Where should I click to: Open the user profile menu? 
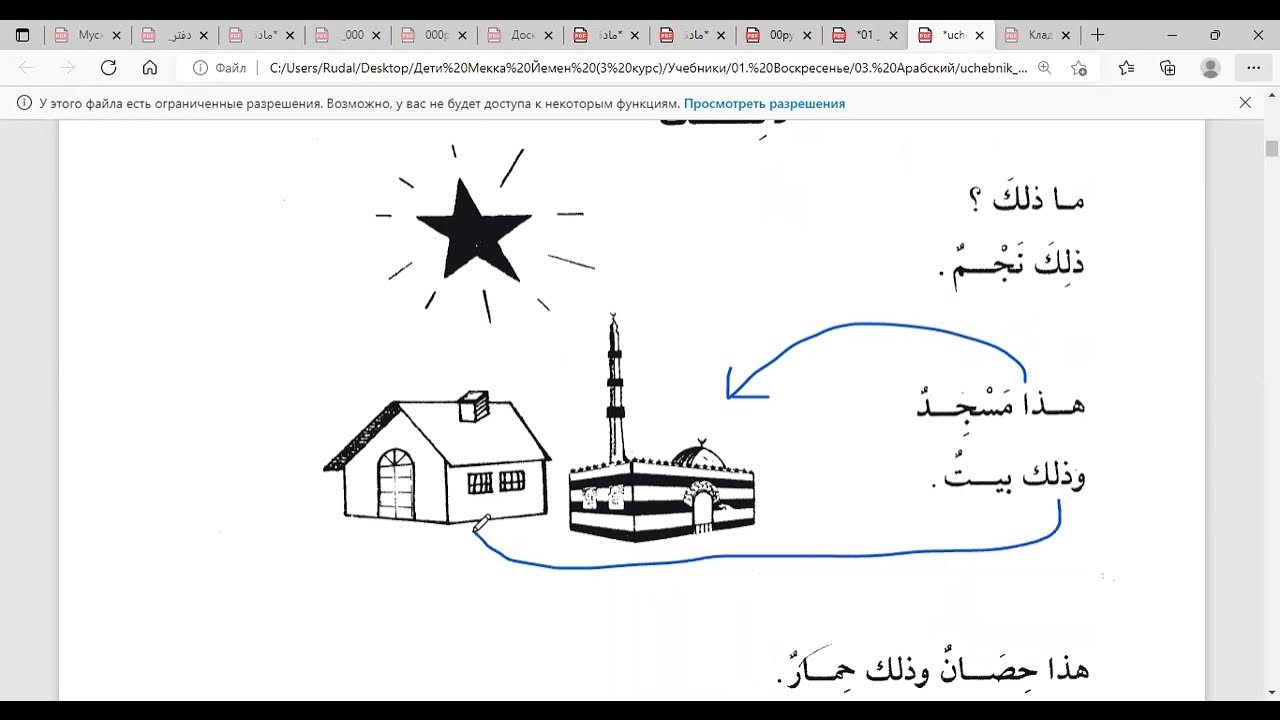pos(1211,68)
